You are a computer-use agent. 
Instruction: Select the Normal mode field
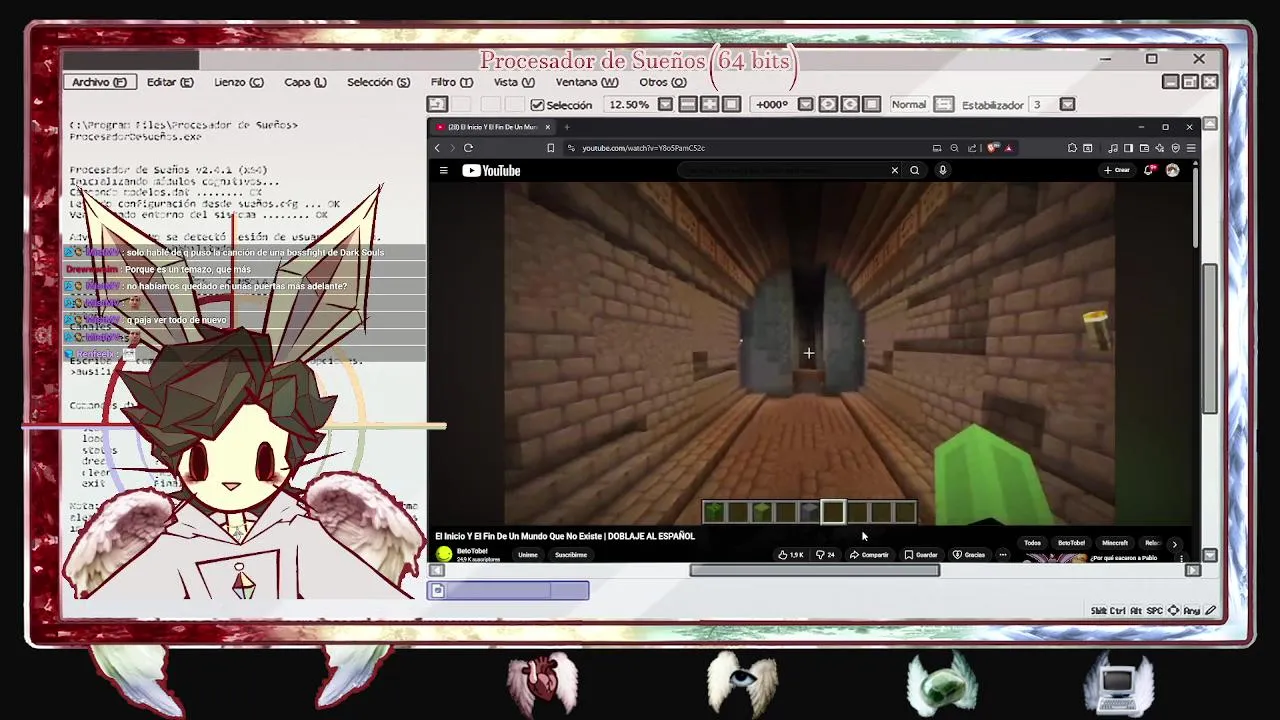point(909,104)
